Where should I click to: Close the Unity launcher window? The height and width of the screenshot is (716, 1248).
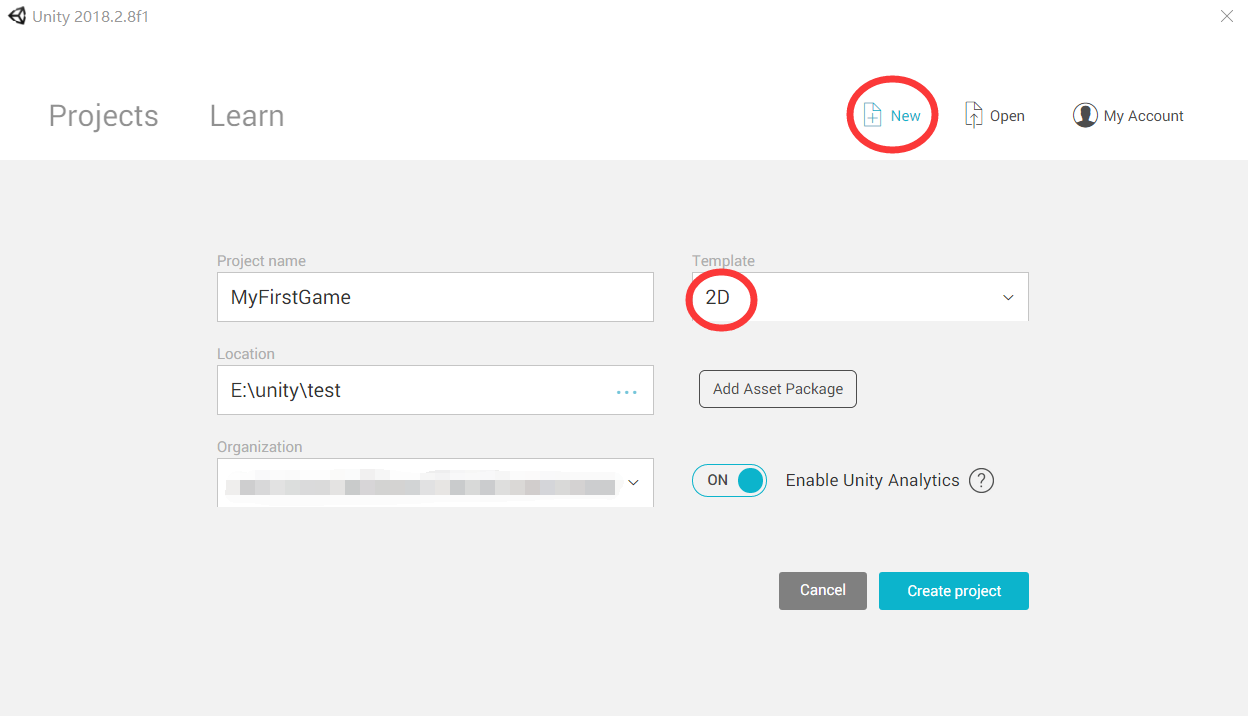click(1227, 16)
